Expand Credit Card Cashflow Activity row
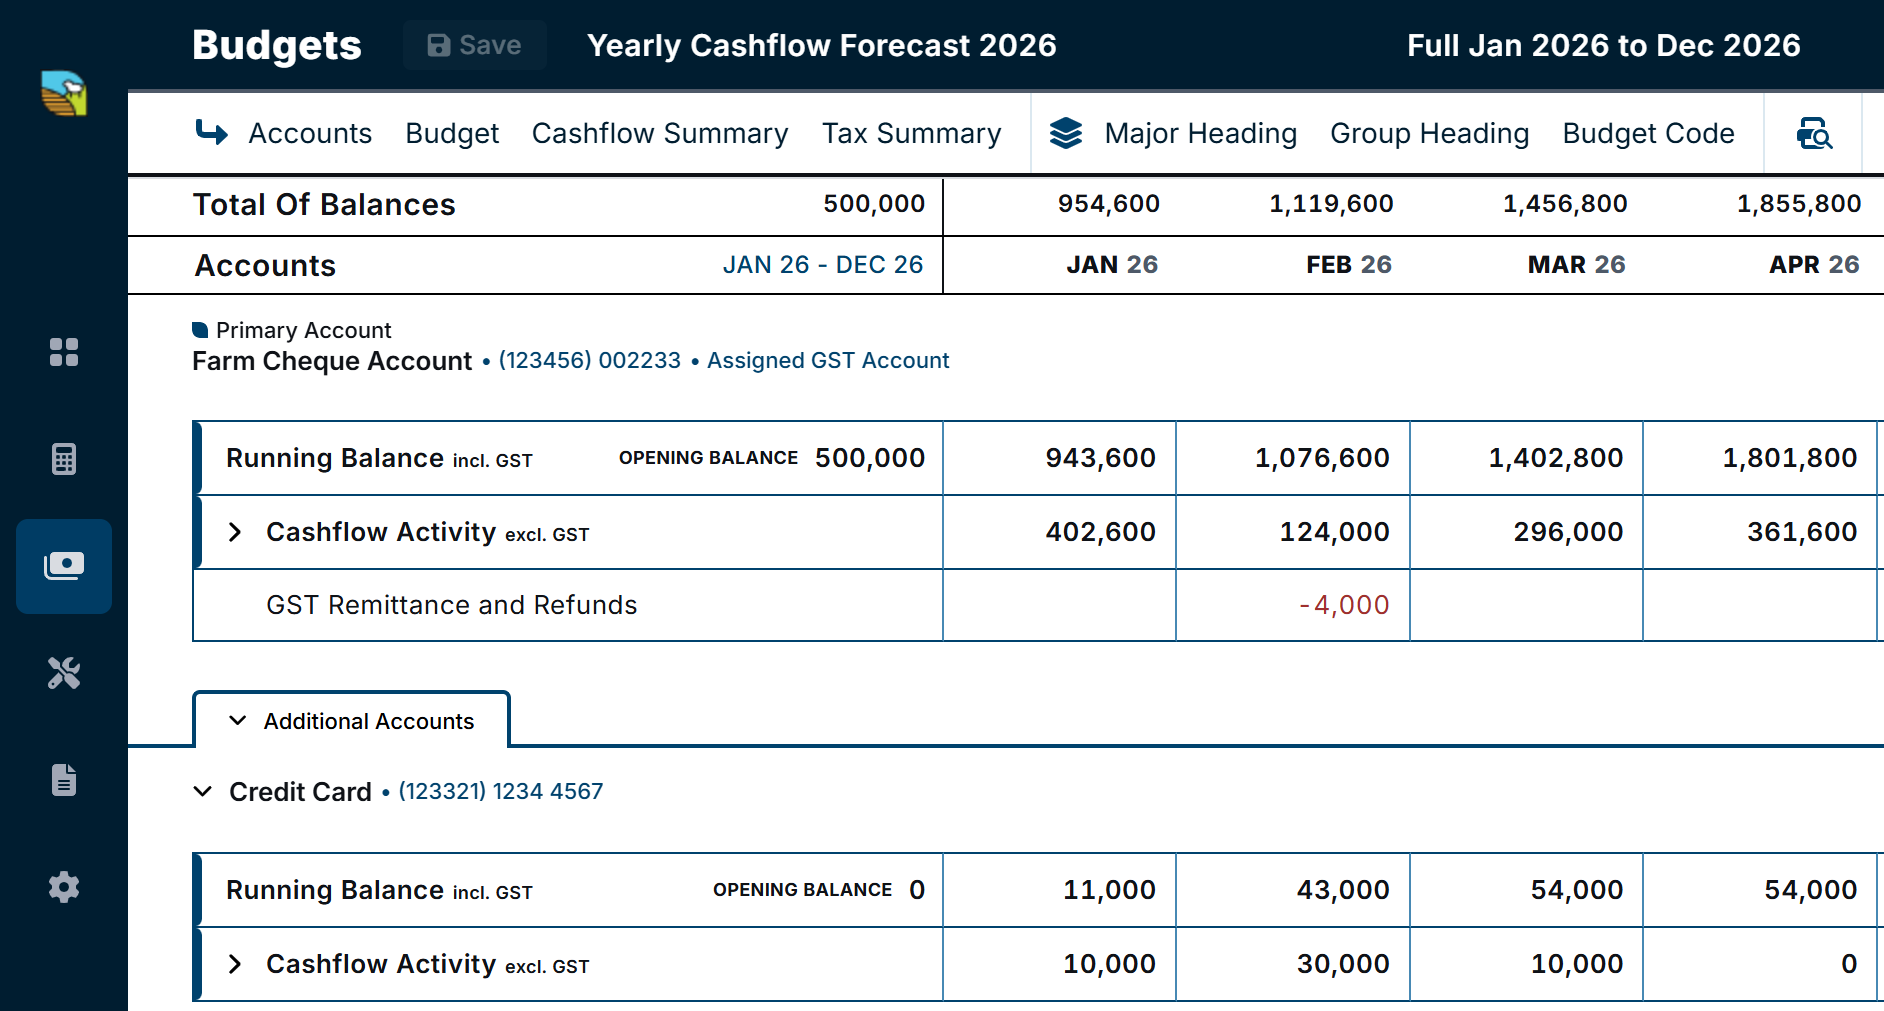The image size is (1884, 1011). coord(235,964)
